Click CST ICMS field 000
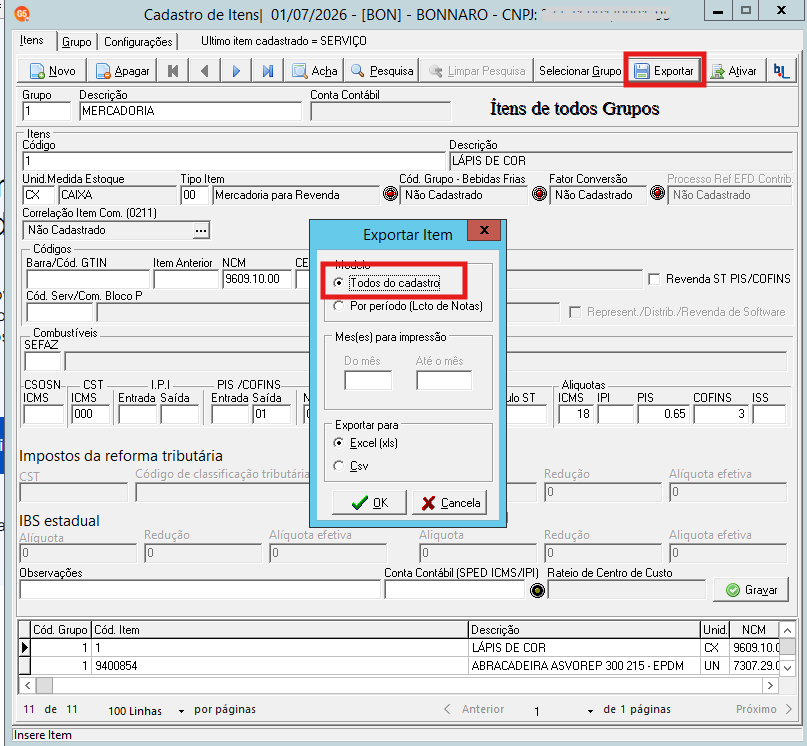807x746 pixels. [90, 414]
